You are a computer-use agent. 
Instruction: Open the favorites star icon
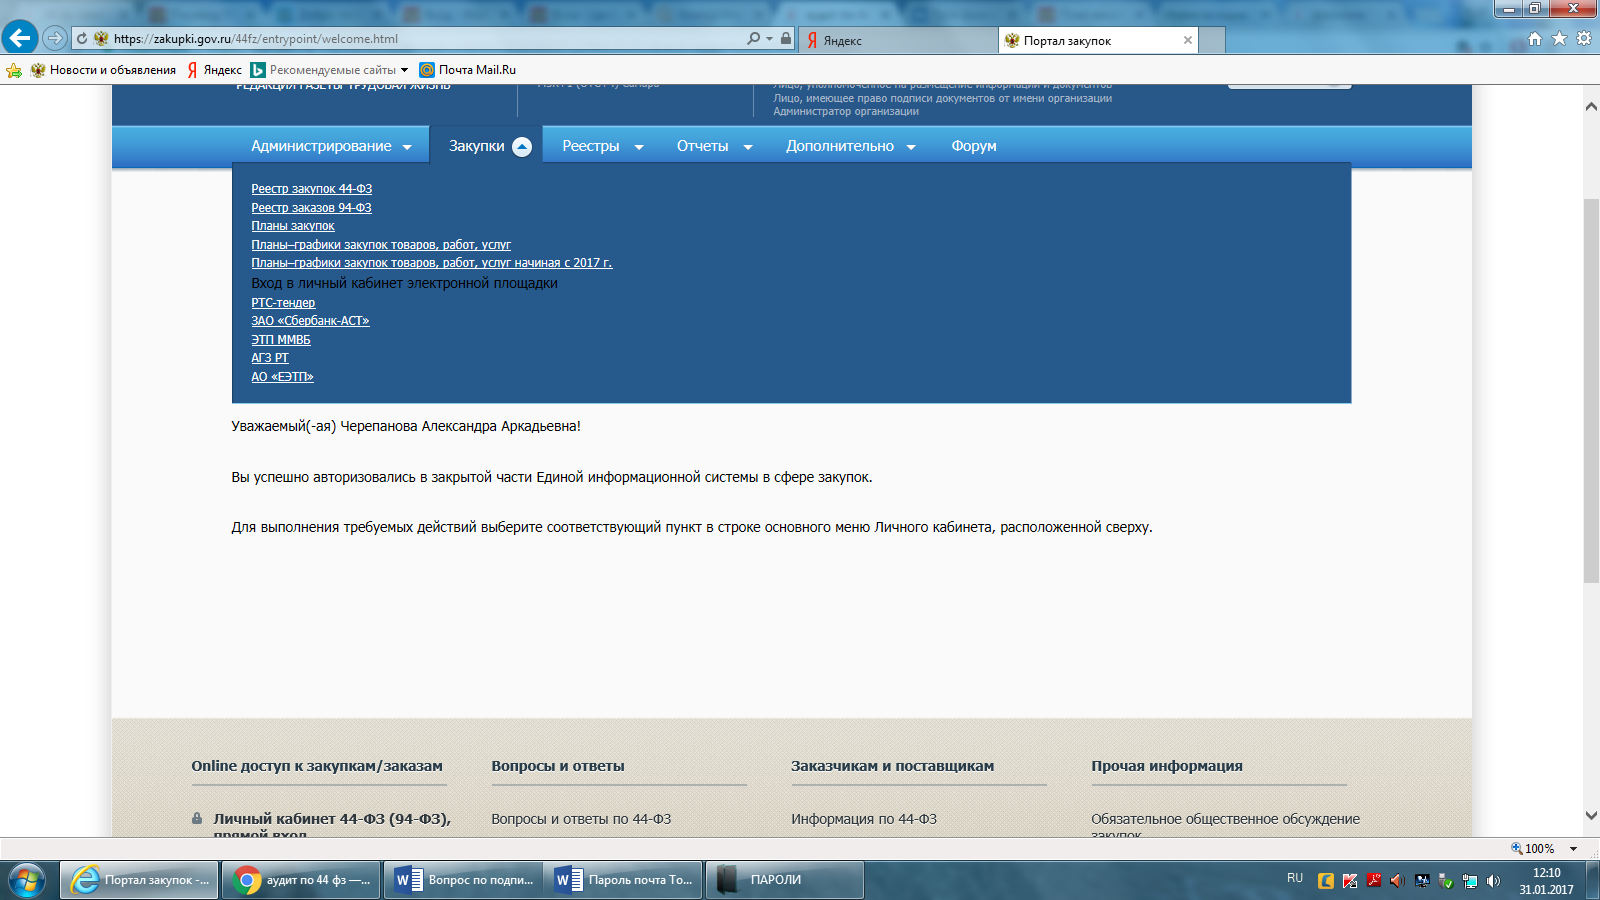(1559, 39)
